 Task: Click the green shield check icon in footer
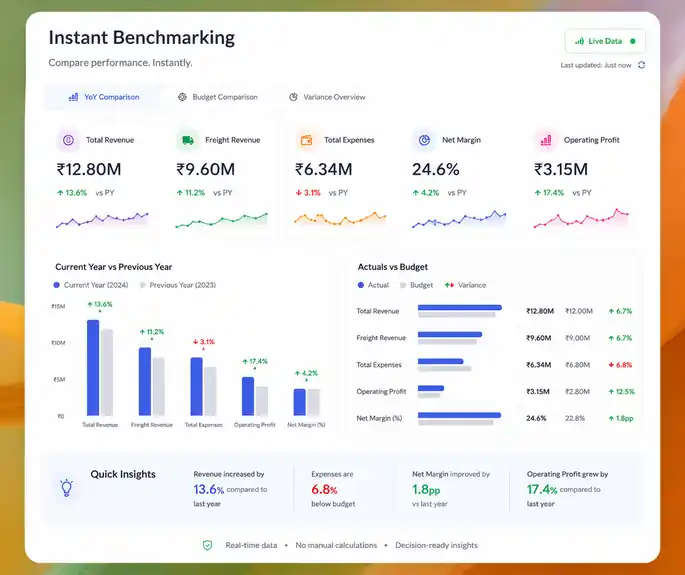[x=208, y=545]
